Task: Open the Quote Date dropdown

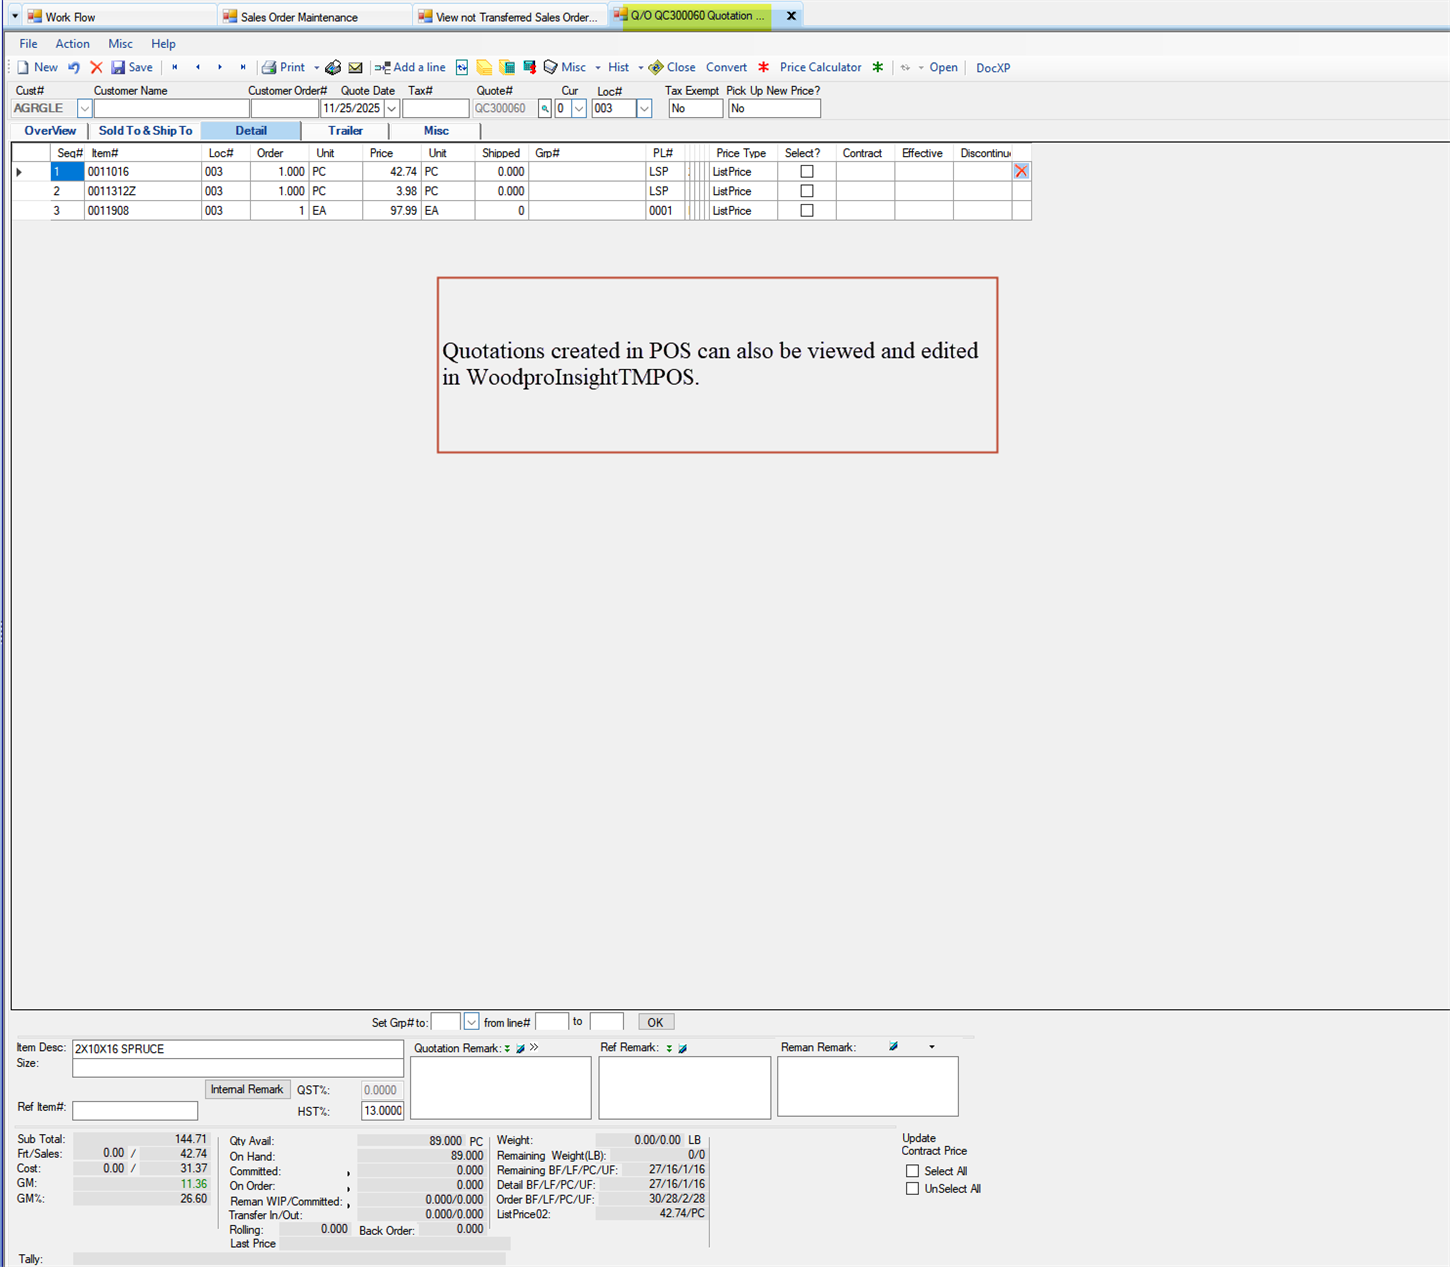Action: pyautogui.click(x=392, y=109)
